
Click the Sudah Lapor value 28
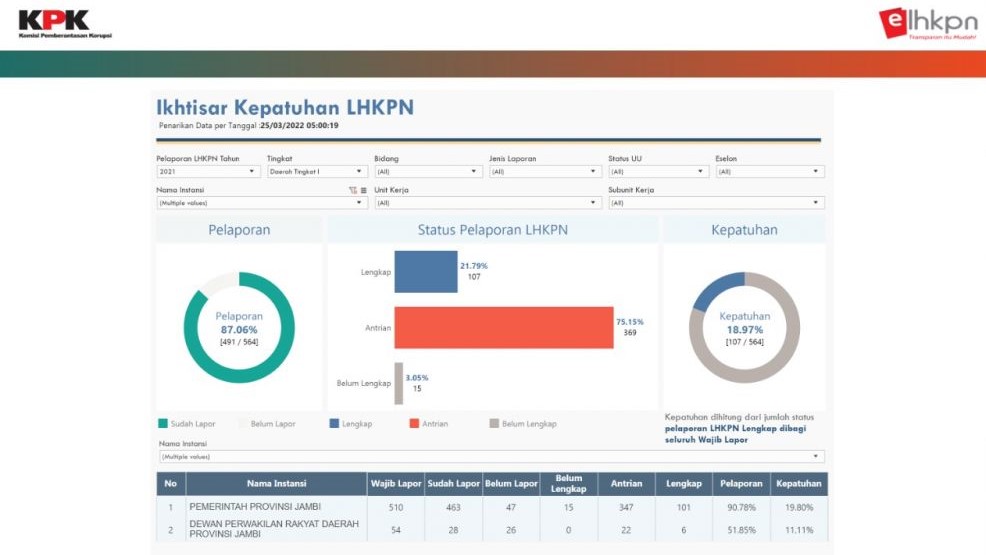pos(453,530)
